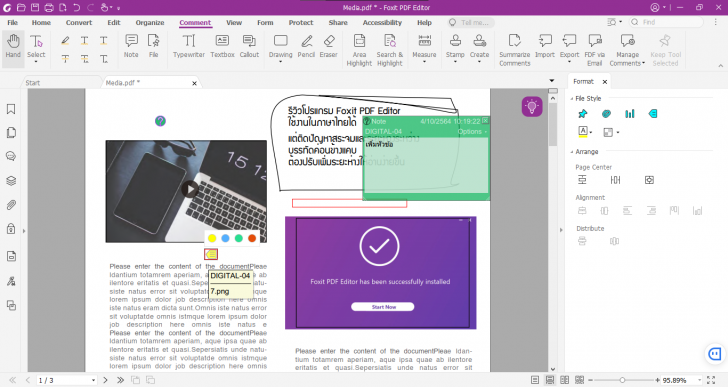The height and width of the screenshot is (387, 728).
Task: Pick the Eraser tool
Action: (x=329, y=47)
